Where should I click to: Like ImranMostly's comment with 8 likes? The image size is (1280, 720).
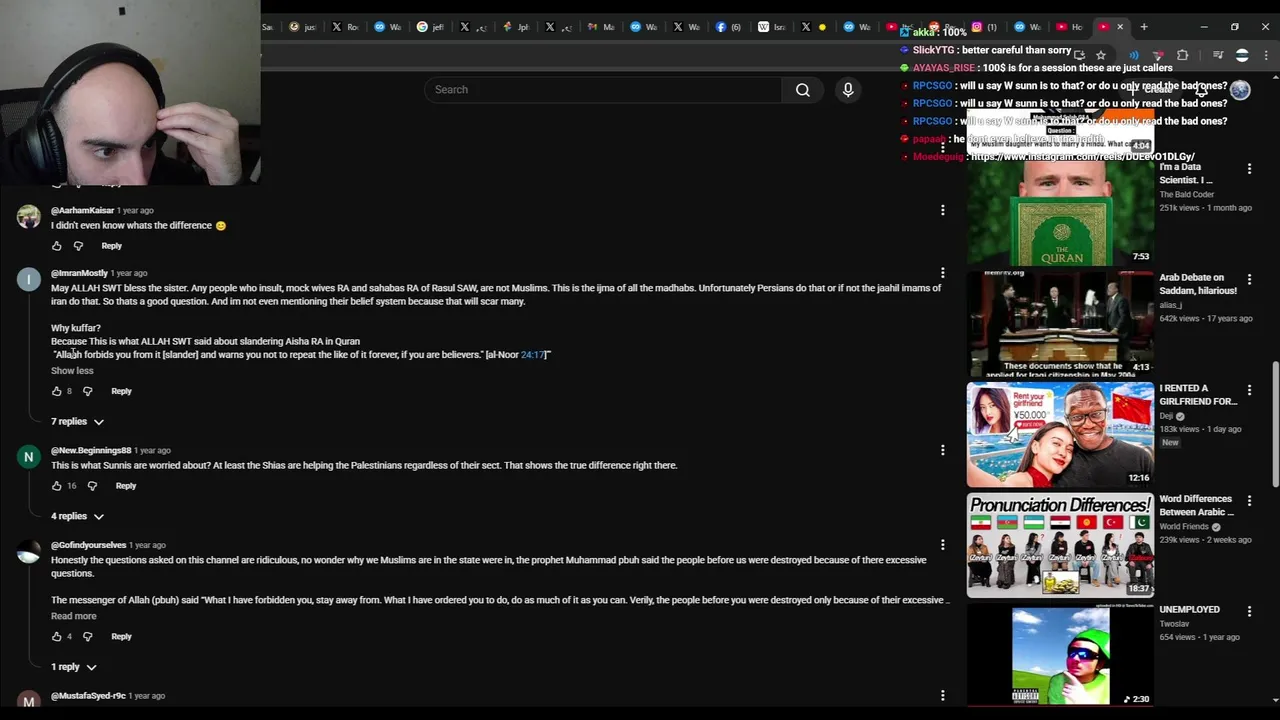(56, 391)
